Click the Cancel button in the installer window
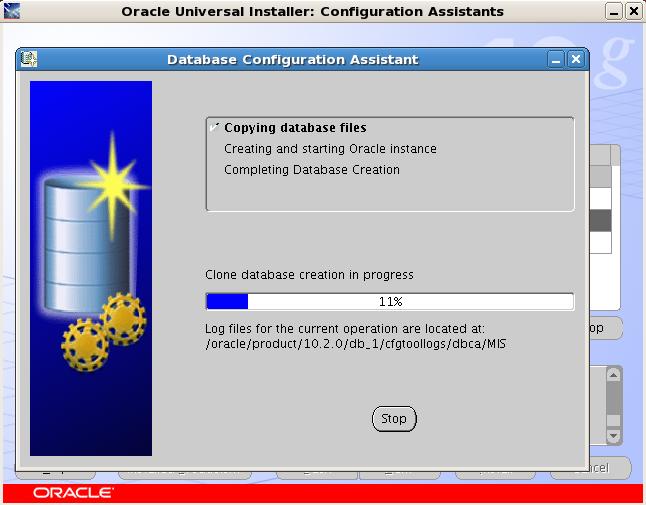 coord(610,468)
